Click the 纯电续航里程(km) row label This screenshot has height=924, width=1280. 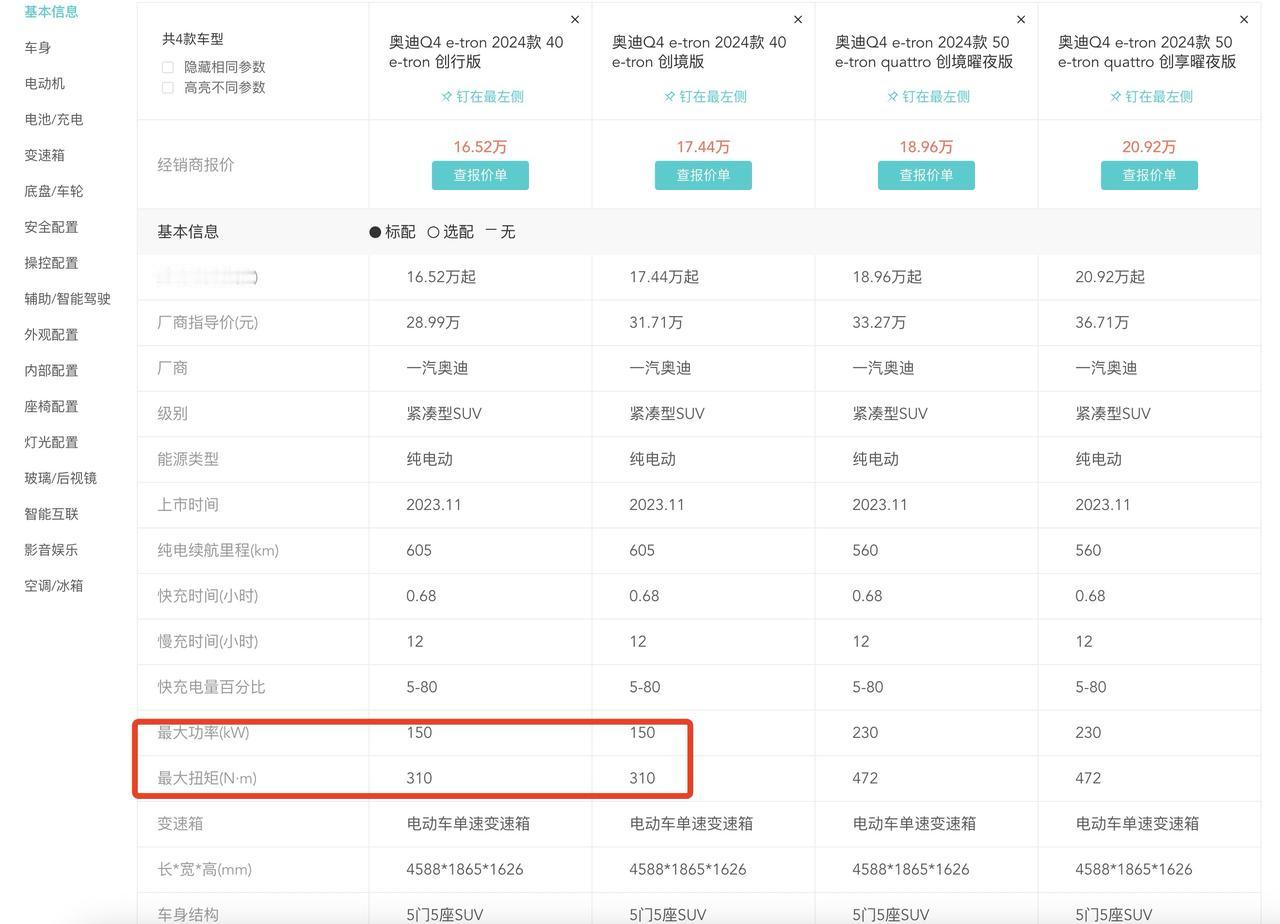coord(218,551)
